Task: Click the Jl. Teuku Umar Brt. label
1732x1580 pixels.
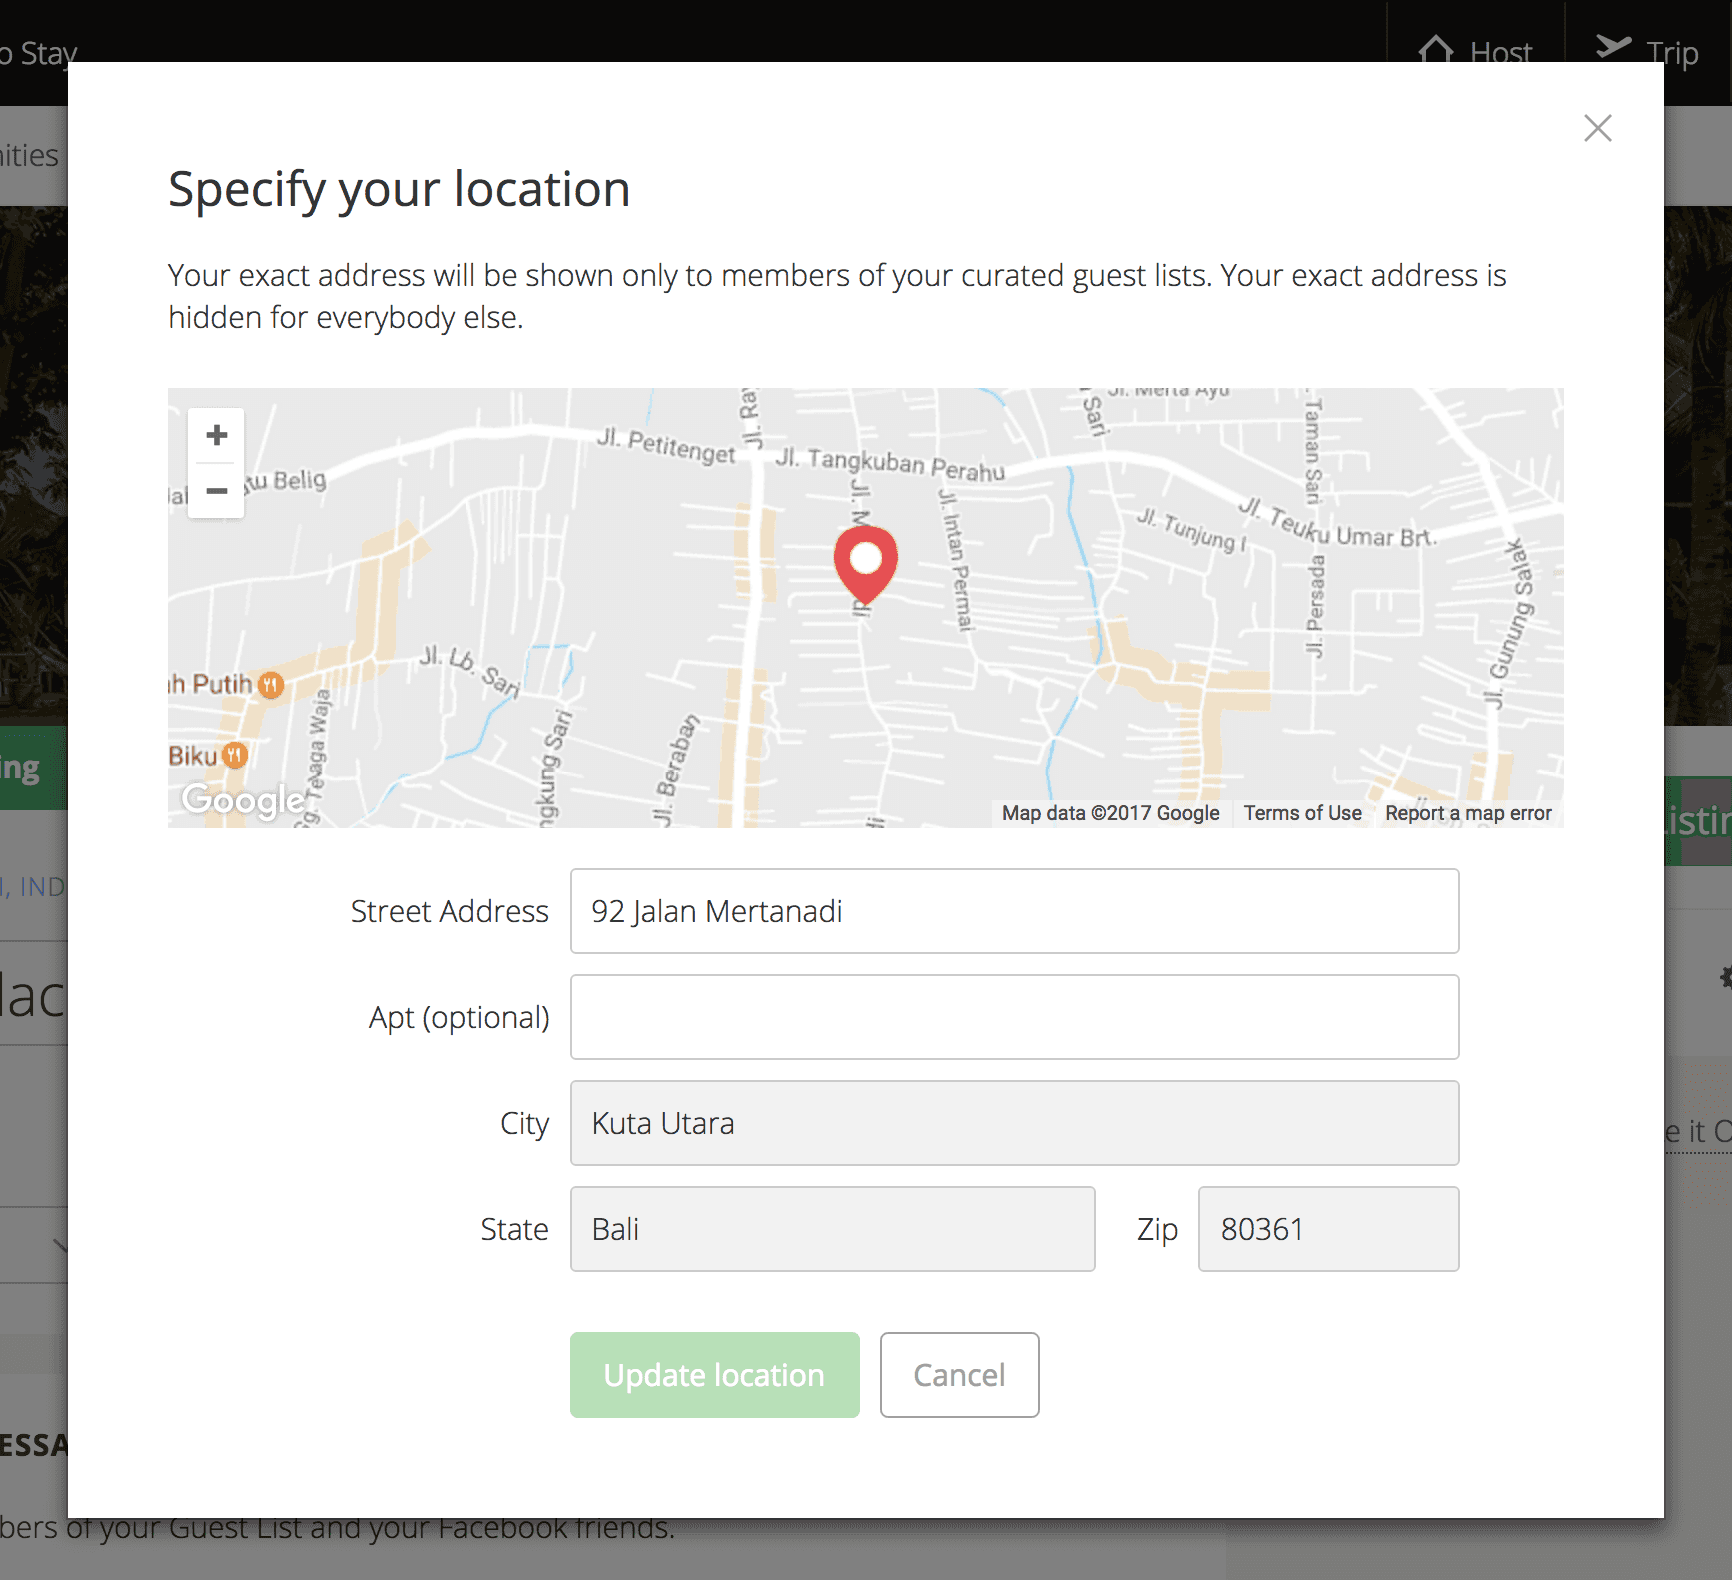Action: point(1338,524)
